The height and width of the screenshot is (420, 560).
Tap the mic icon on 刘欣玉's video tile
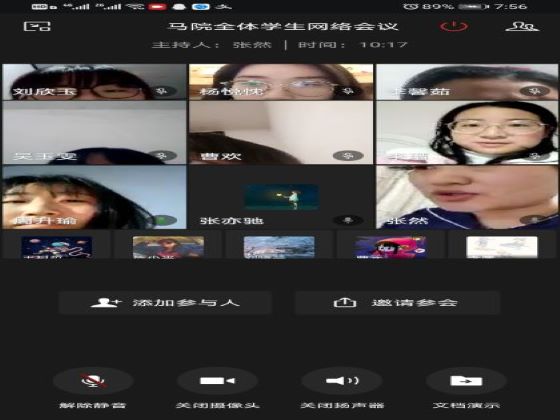[x=162, y=91]
